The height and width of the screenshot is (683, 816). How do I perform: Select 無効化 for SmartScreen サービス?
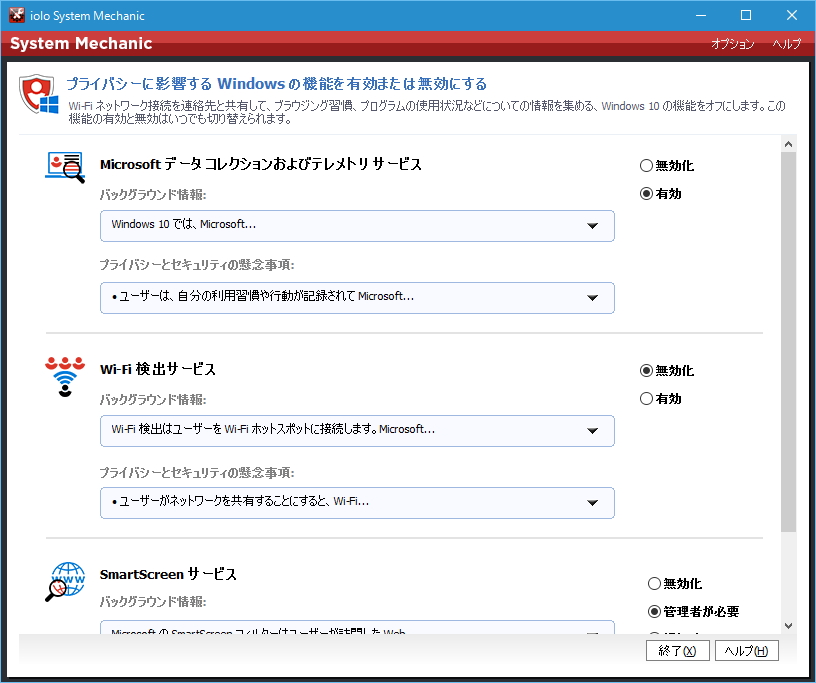pos(675,584)
